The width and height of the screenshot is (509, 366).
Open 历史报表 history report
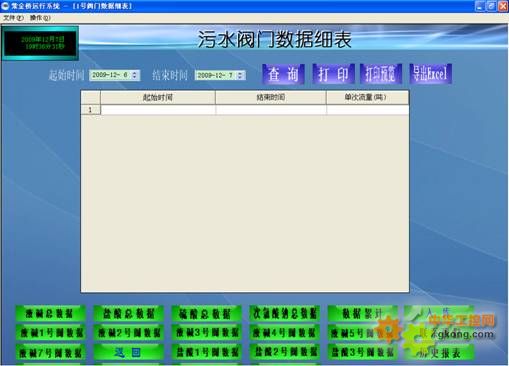(x=439, y=353)
